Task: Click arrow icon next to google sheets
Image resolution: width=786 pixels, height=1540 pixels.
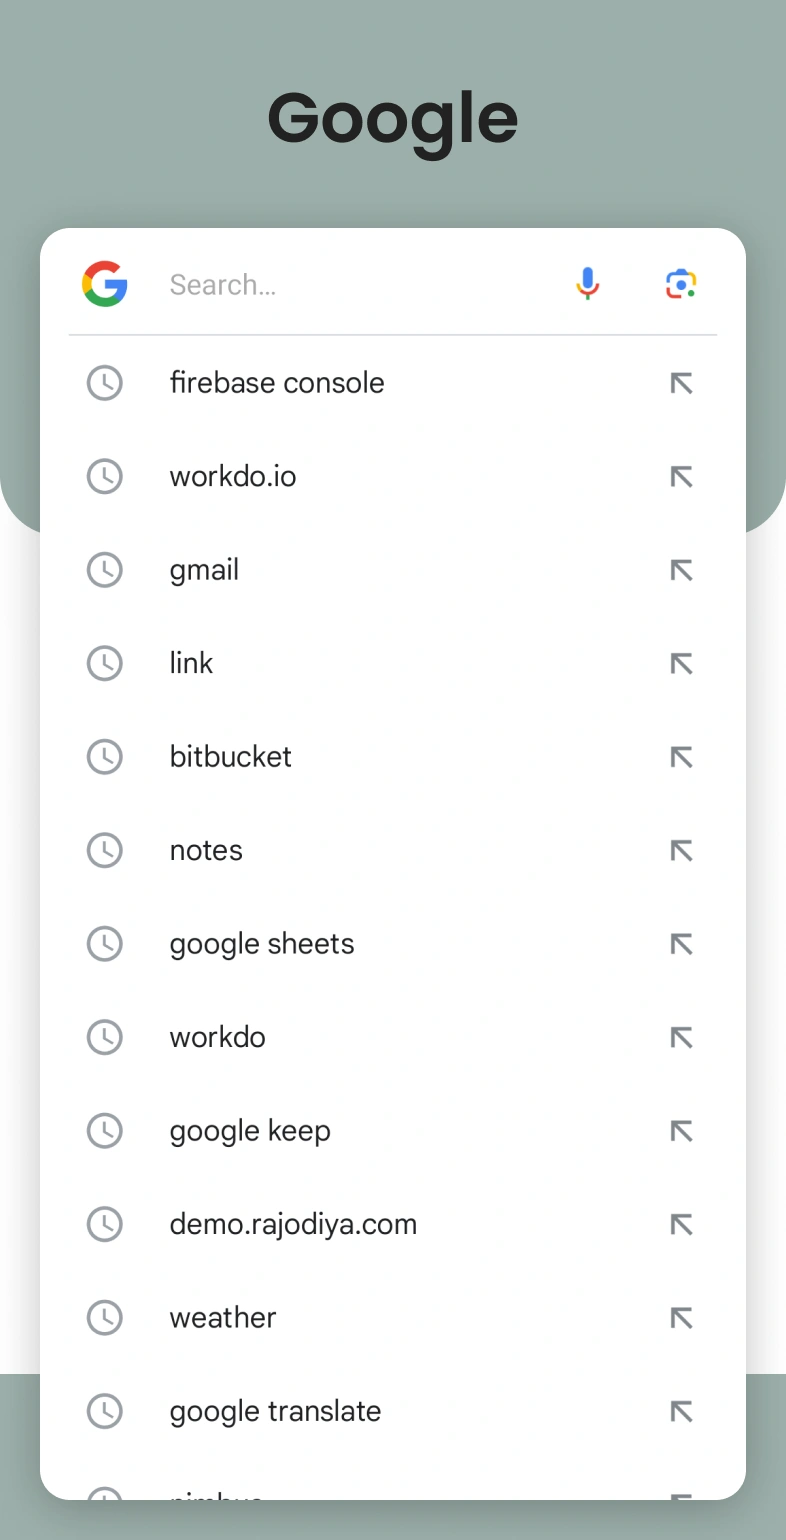Action: click(x=681, y=944)
